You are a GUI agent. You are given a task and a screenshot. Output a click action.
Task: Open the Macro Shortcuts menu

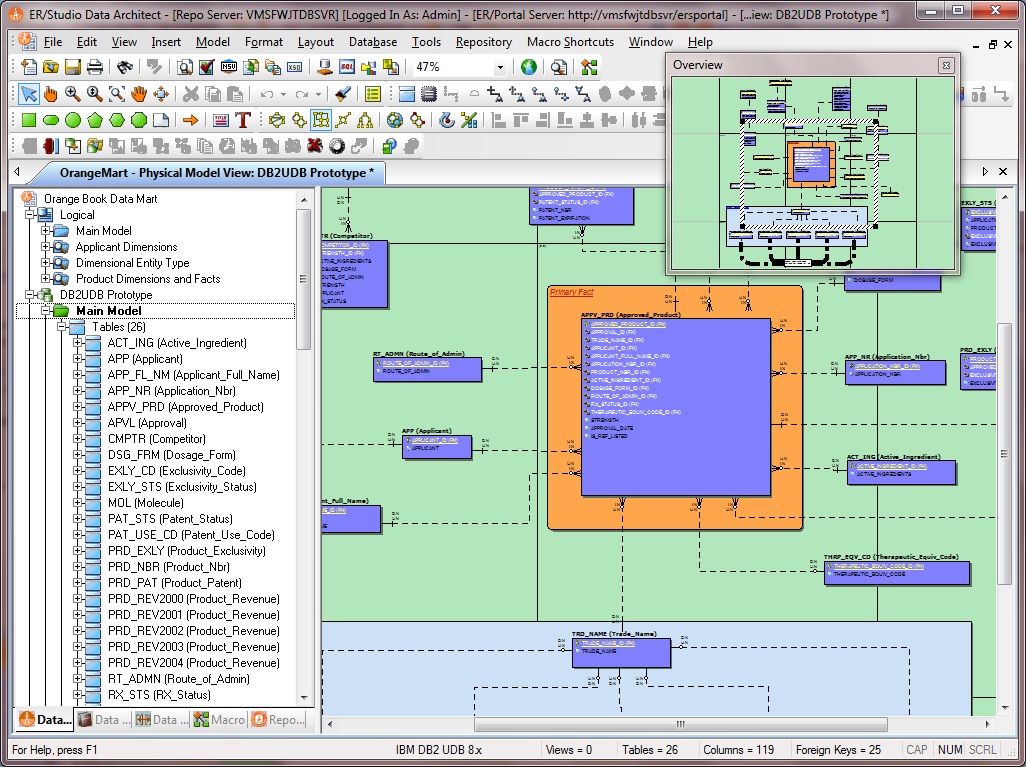(x=570, y=42)
